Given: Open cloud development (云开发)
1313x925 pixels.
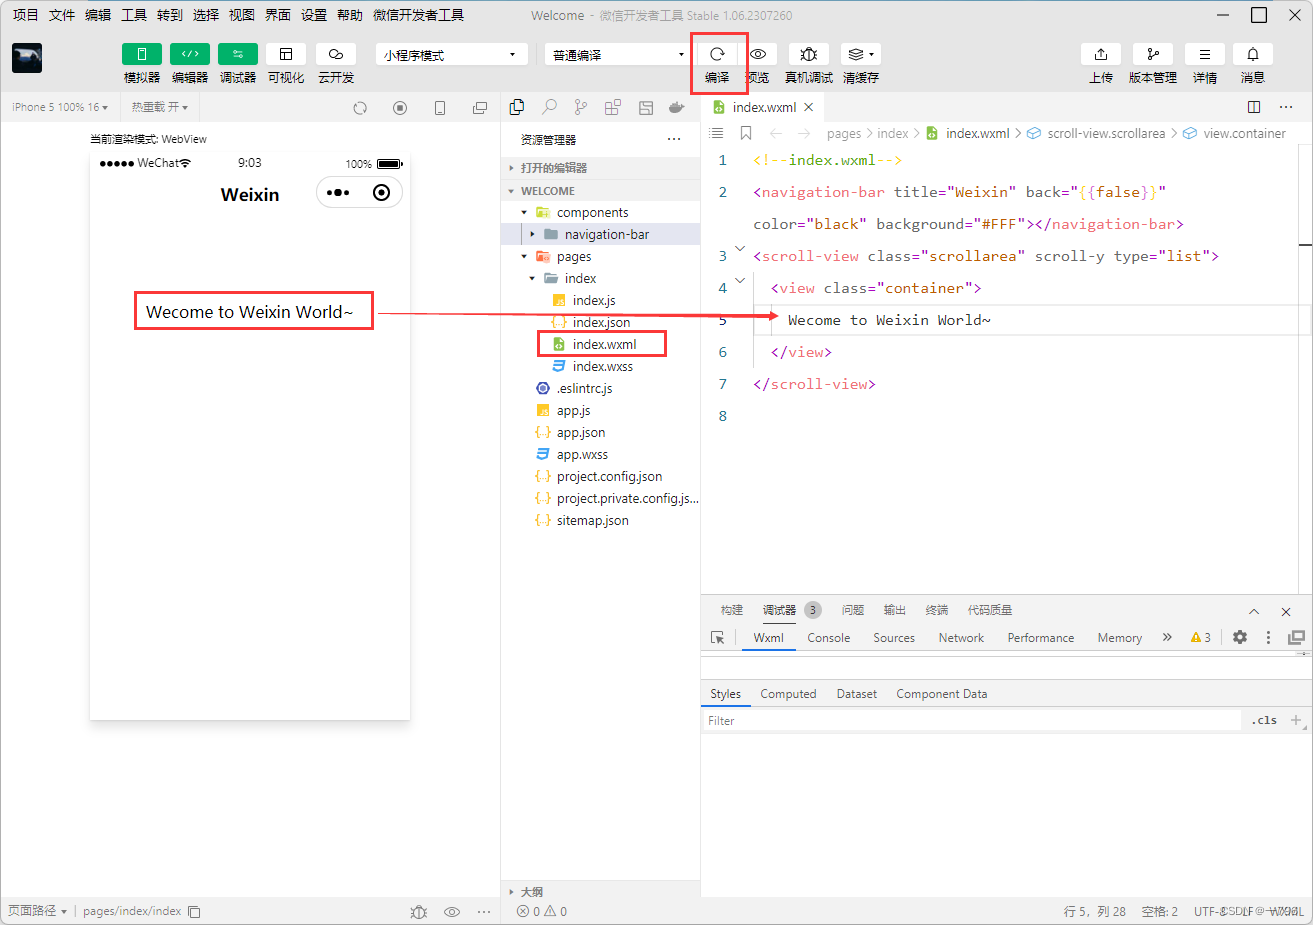Looking at the screenshot, I should (336, 54).
